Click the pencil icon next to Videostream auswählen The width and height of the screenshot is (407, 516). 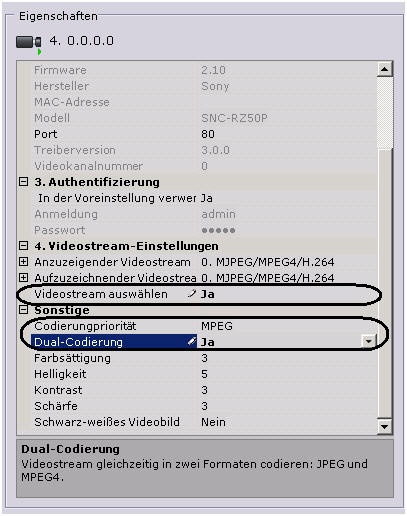[192, 294]
